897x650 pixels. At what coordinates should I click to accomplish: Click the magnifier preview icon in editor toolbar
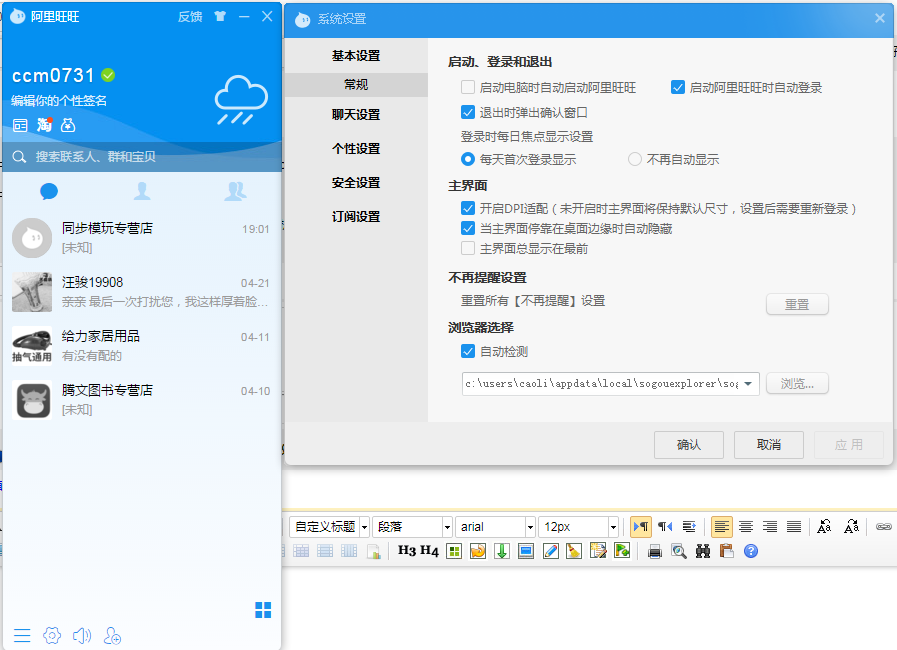click(679, 552)
